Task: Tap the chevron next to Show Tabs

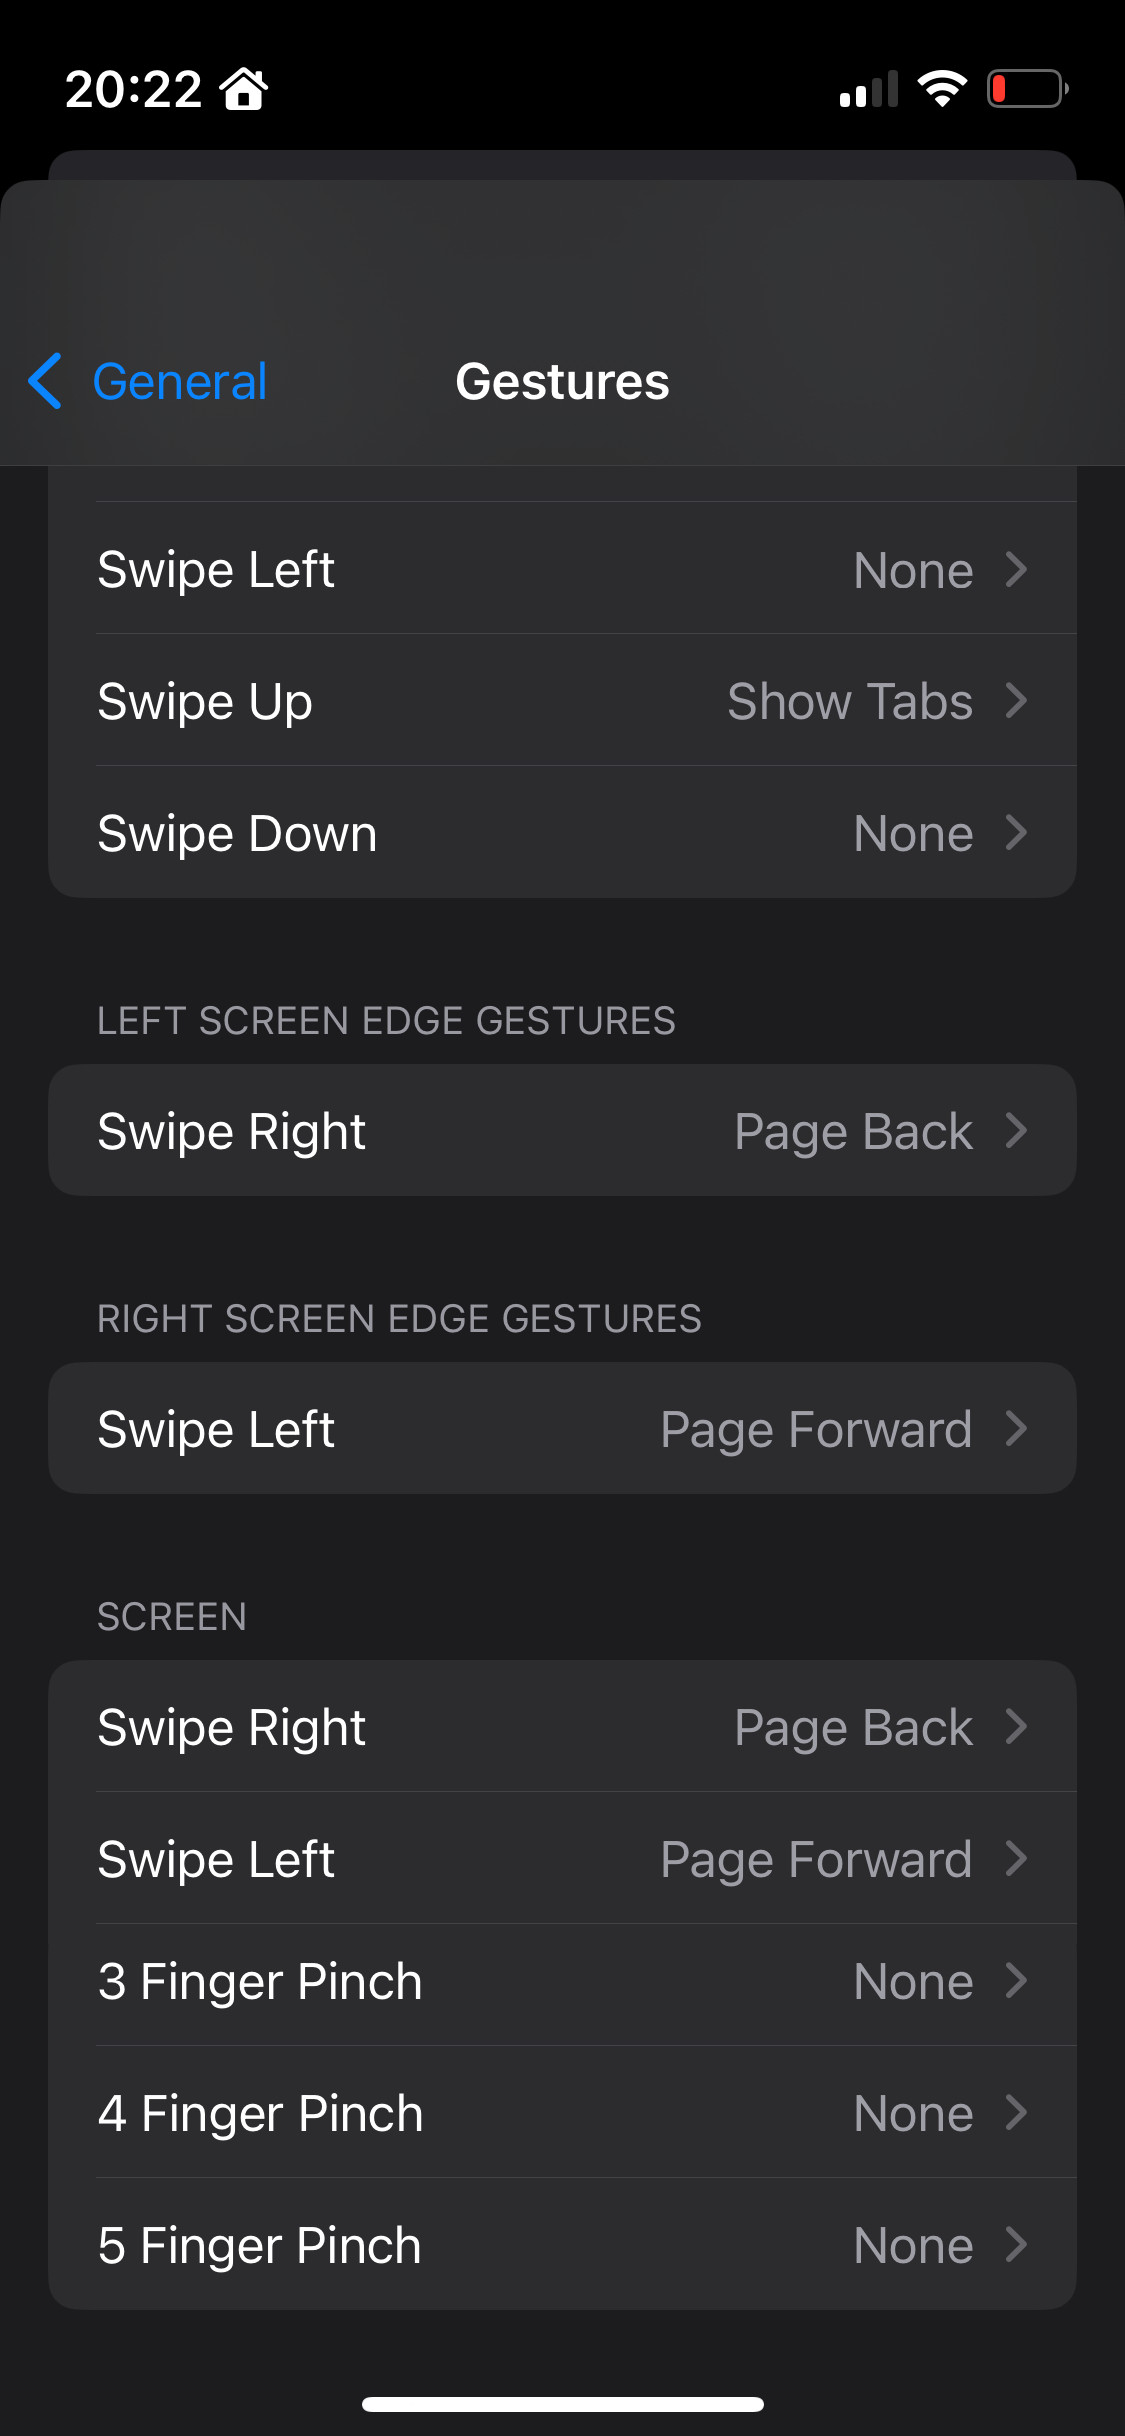Action: point(1016,701)
